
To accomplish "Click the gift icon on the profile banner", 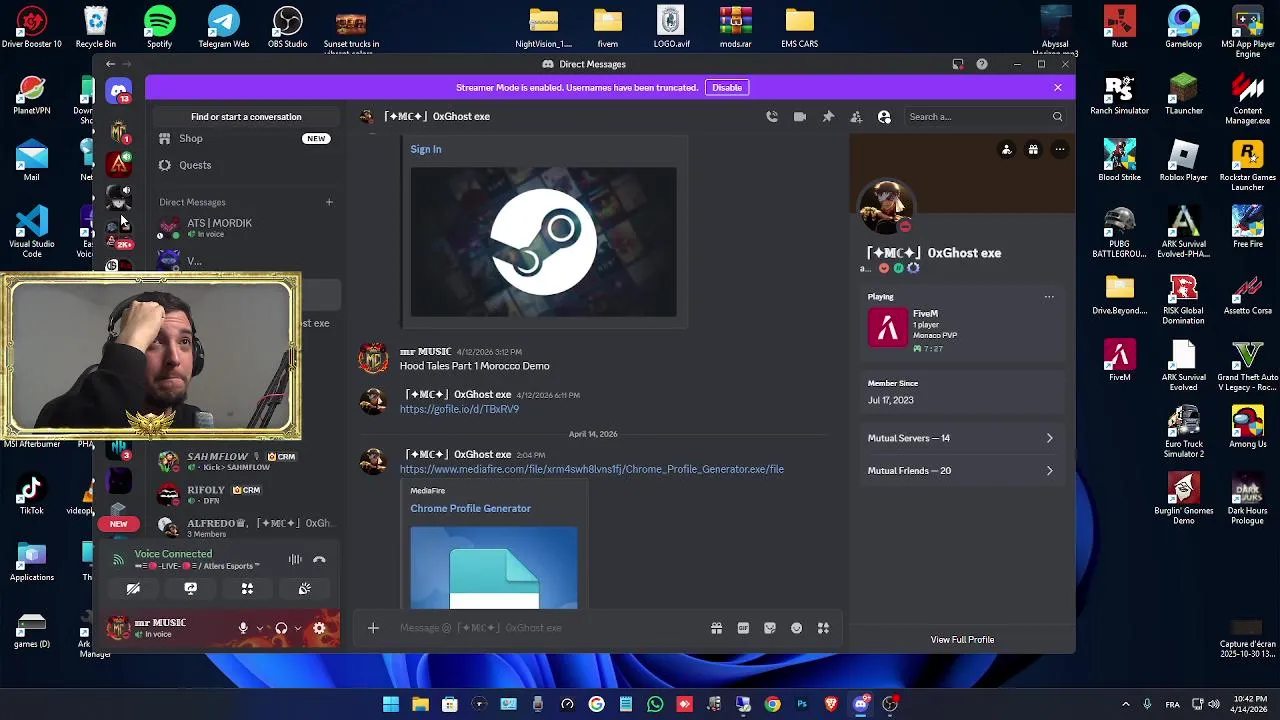I will click(x=1033, y=150).
